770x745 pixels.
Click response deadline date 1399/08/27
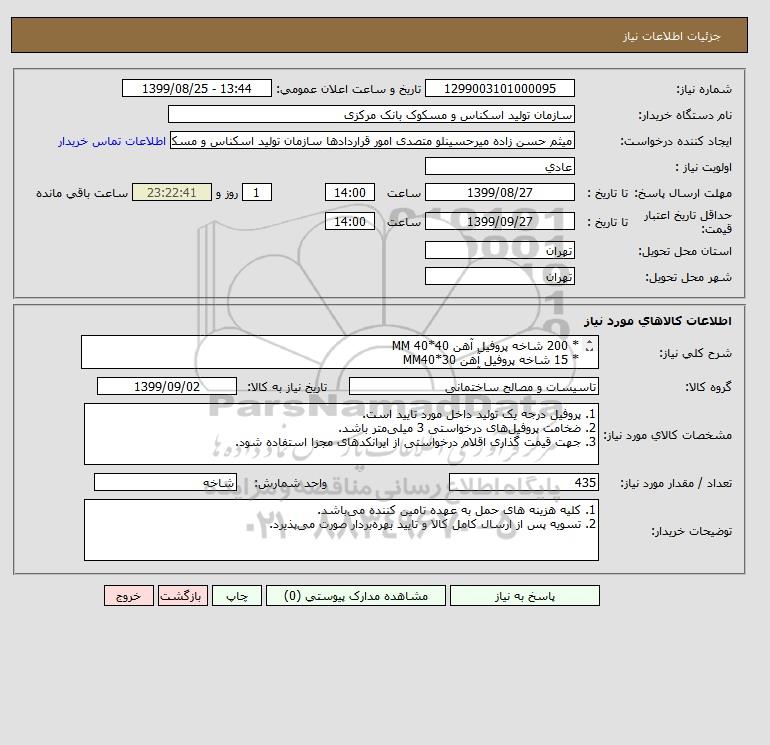click(499, 193)
